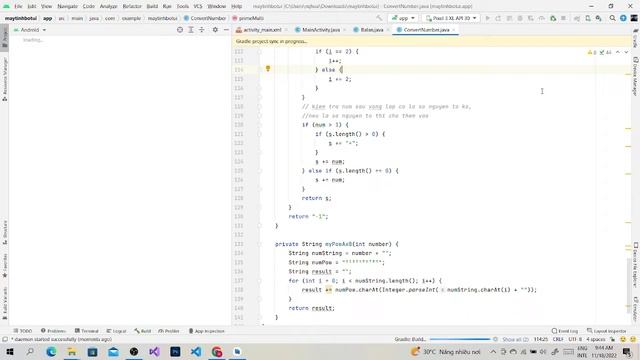640x360 pixels.
Task: Open the AVD Device Manager toolbar icon
Action: tap(588, 18)
